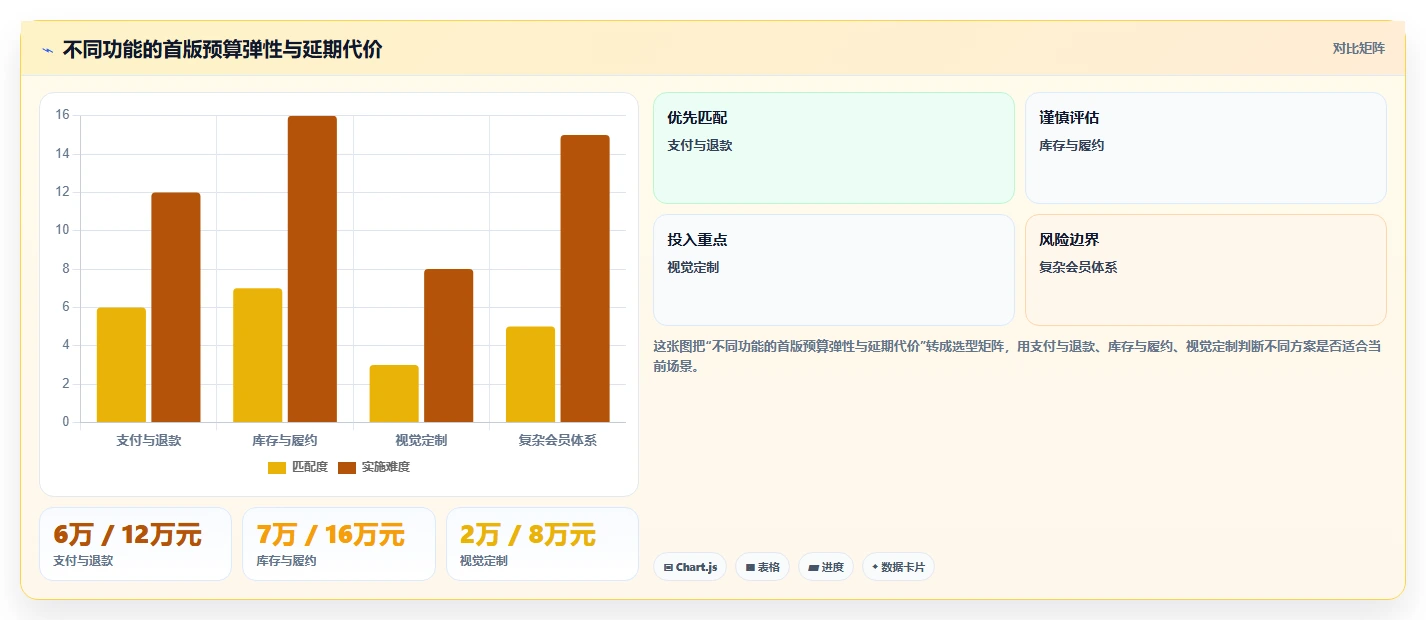
Task: Click 视觉定制 caption under 2万 / 8万元
Action: tap(484, 561)
